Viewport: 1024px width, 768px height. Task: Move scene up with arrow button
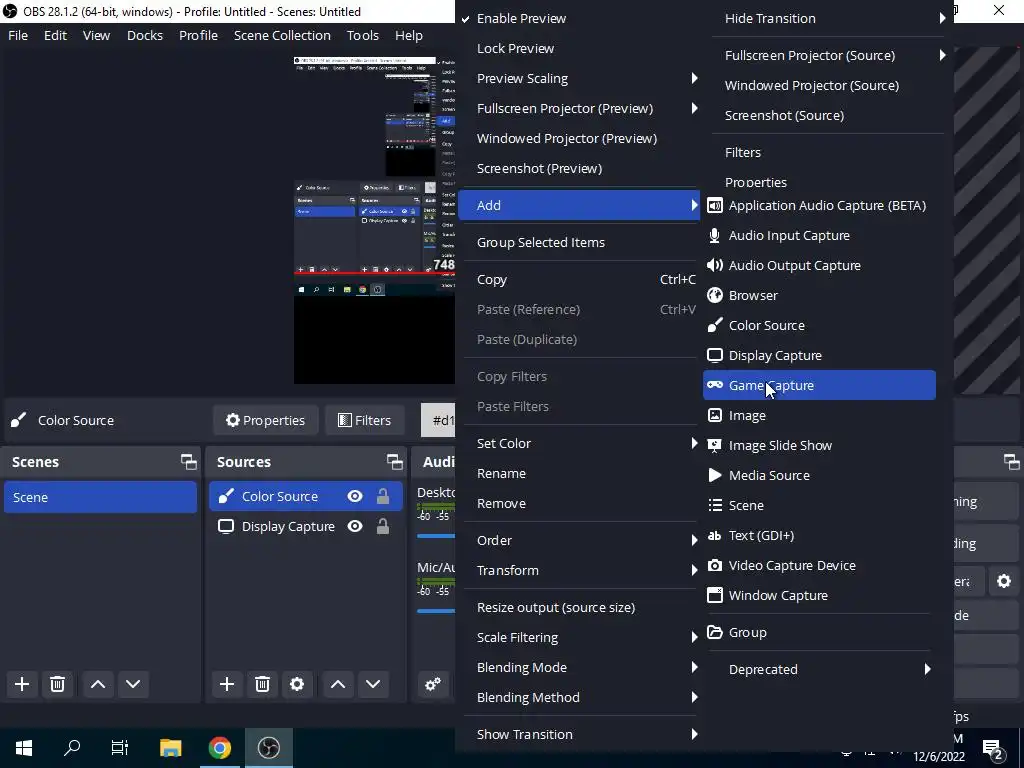pos(98,684)
